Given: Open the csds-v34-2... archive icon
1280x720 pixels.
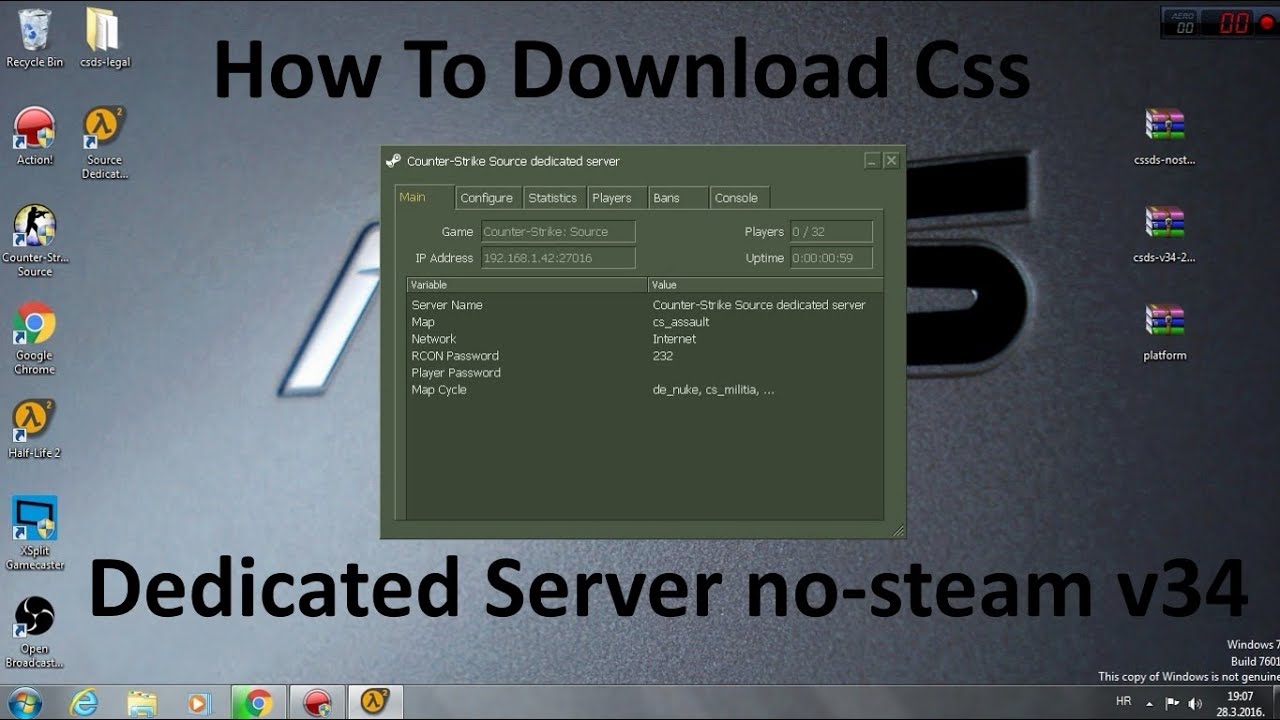Looking at the screenshot, I should click(1165, 234).
